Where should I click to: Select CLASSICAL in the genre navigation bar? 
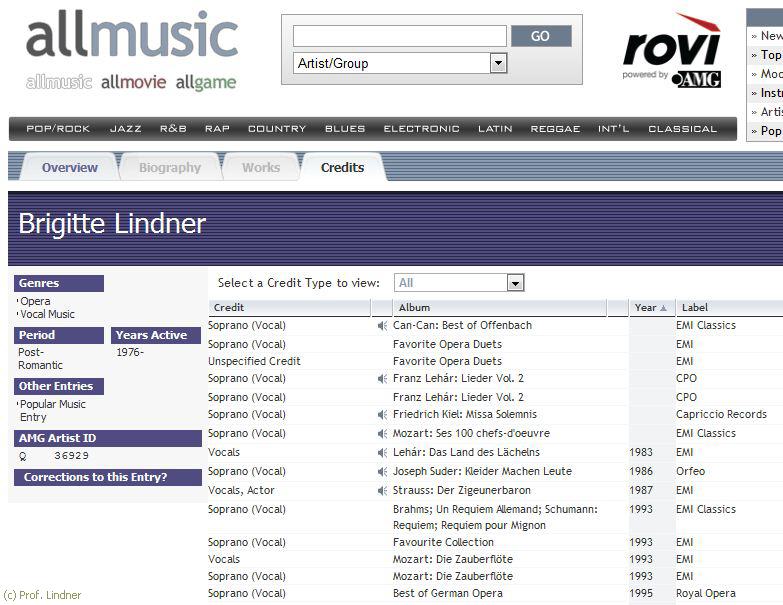682,129
